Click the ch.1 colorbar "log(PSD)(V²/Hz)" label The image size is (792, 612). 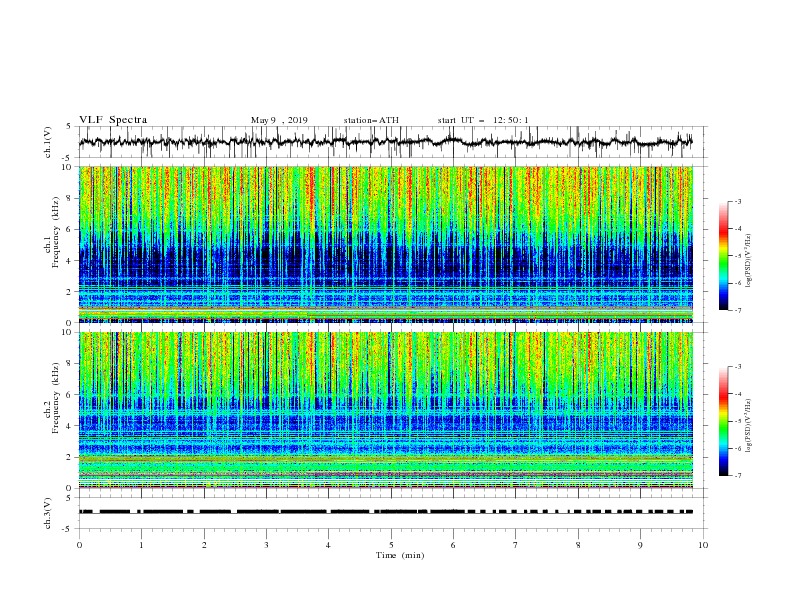[x=749, y=261]
